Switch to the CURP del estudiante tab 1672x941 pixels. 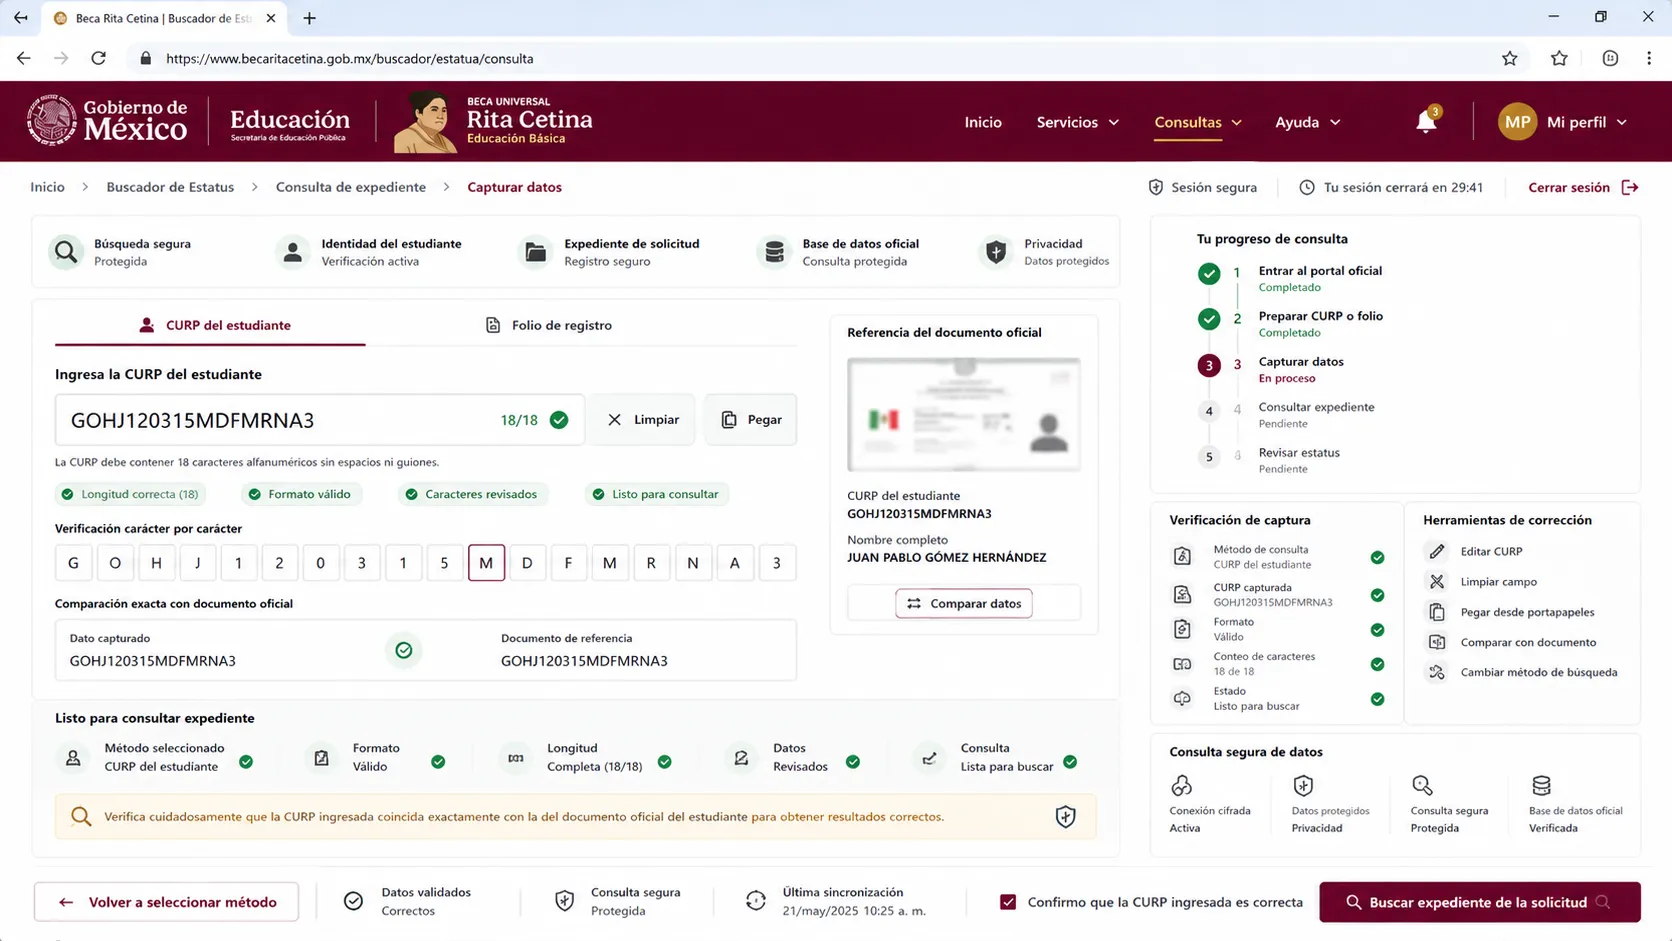(x=210, y=325)
